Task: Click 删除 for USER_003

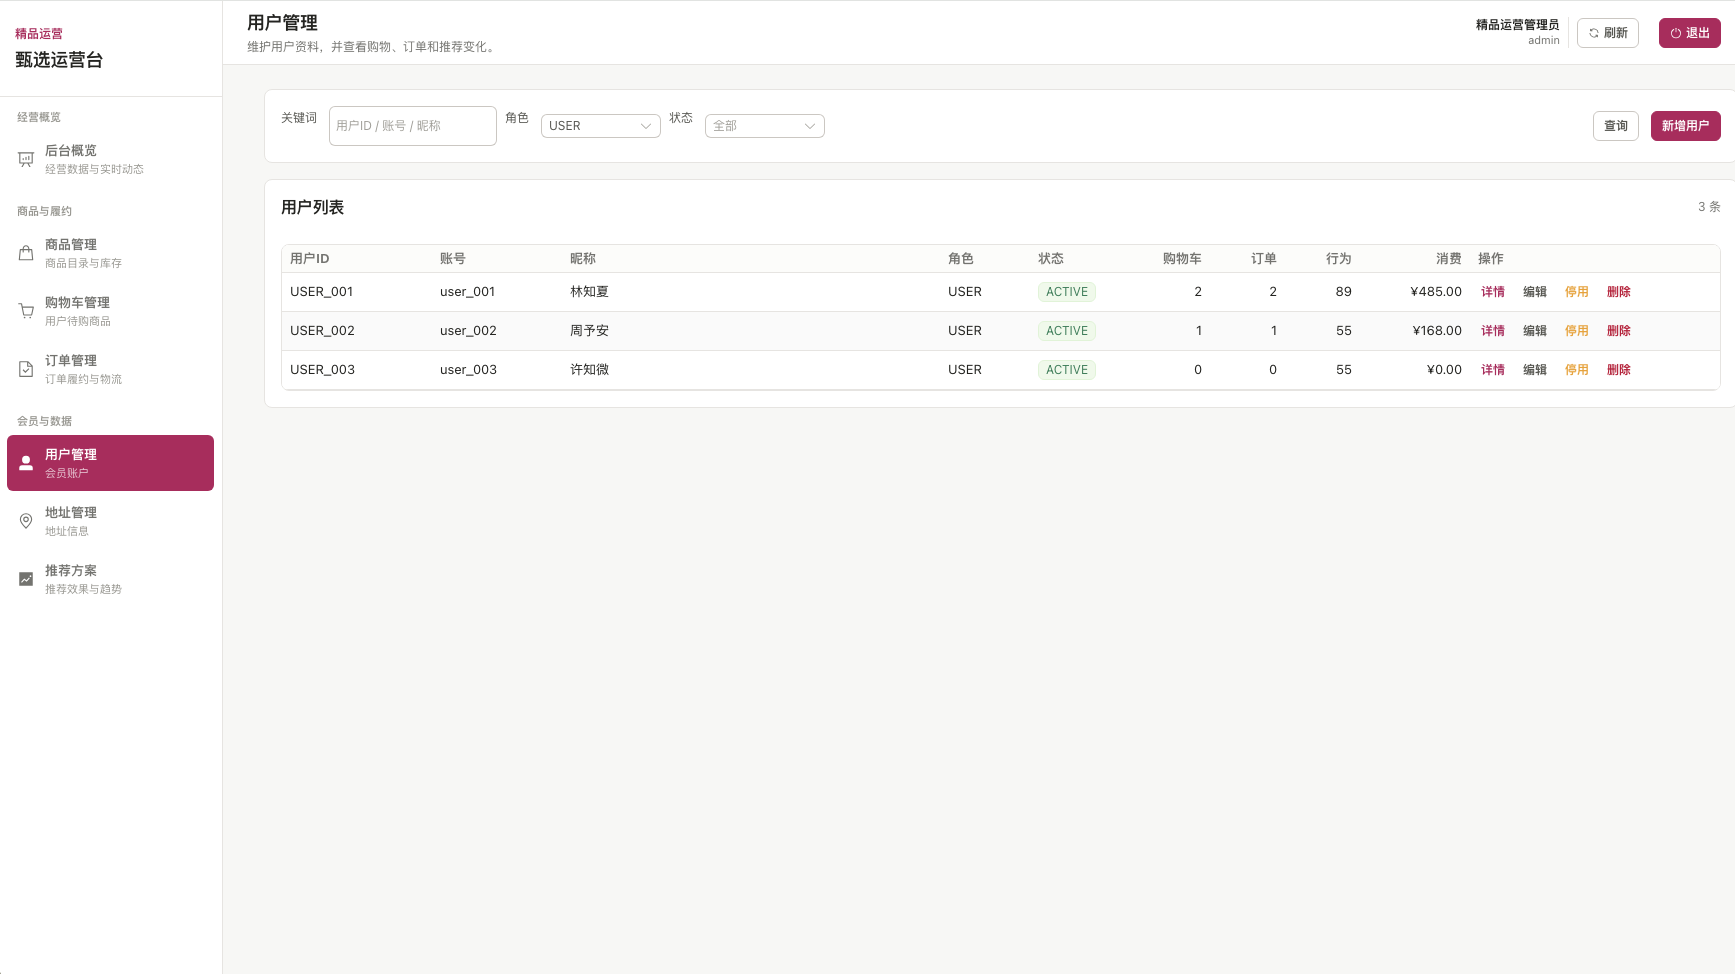Action: tap(1618, 370)
